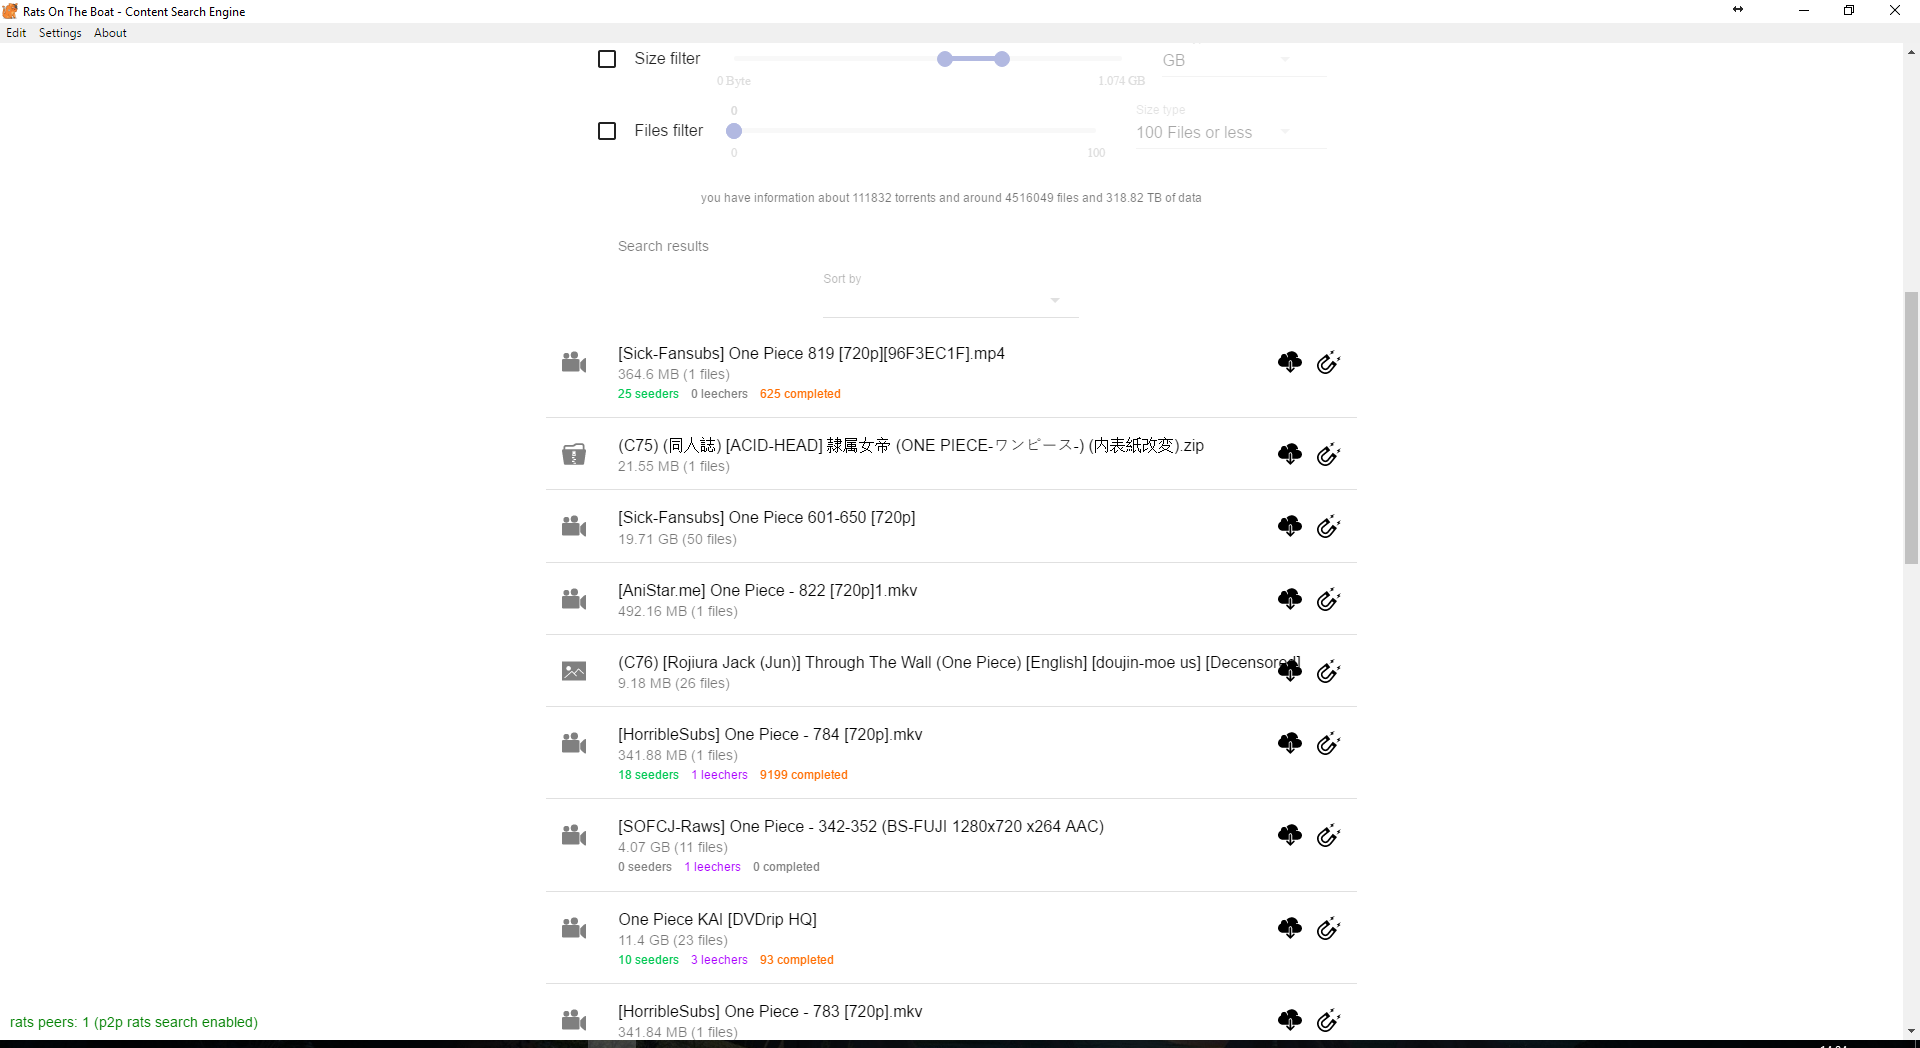This screenshot has width=1920, height=1048.
Task: Open the Settings menu
Action: [60, 33]
